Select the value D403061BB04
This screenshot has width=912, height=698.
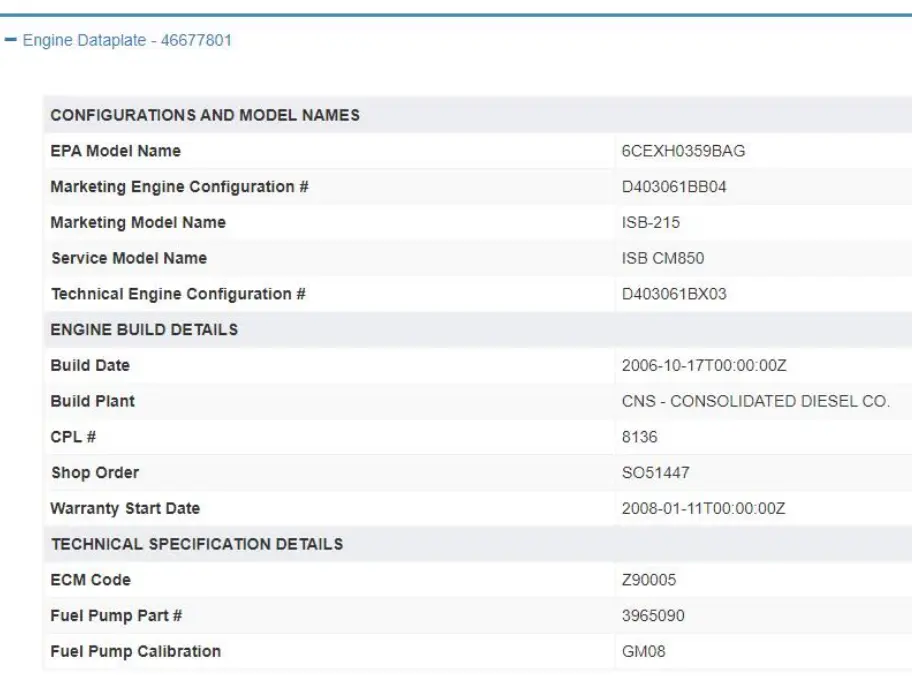tap(674, 187)
